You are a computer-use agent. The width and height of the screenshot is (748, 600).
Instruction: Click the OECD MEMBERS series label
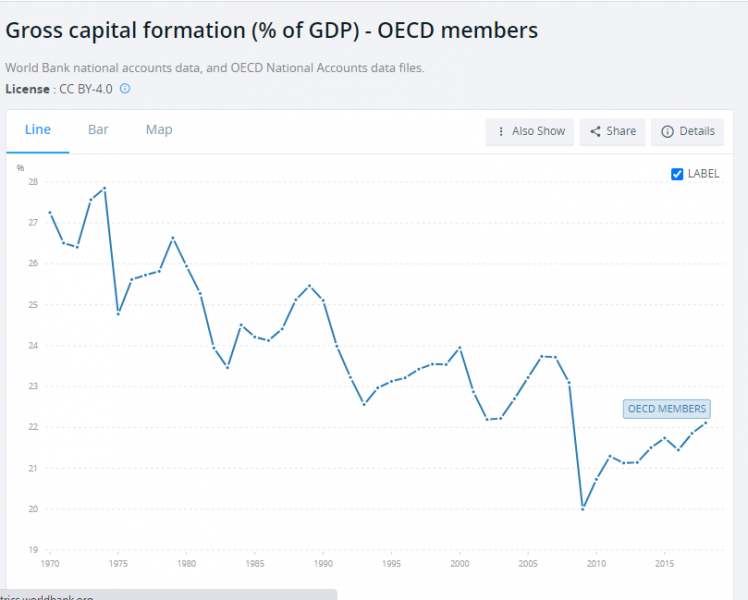point(667,408)
